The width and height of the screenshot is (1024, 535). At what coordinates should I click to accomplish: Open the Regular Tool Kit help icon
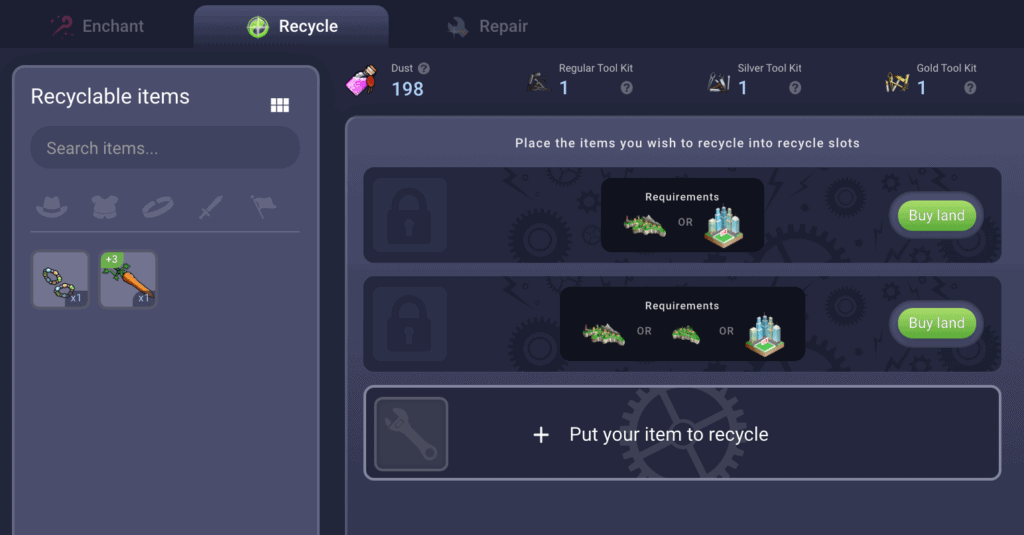[626, 88]
